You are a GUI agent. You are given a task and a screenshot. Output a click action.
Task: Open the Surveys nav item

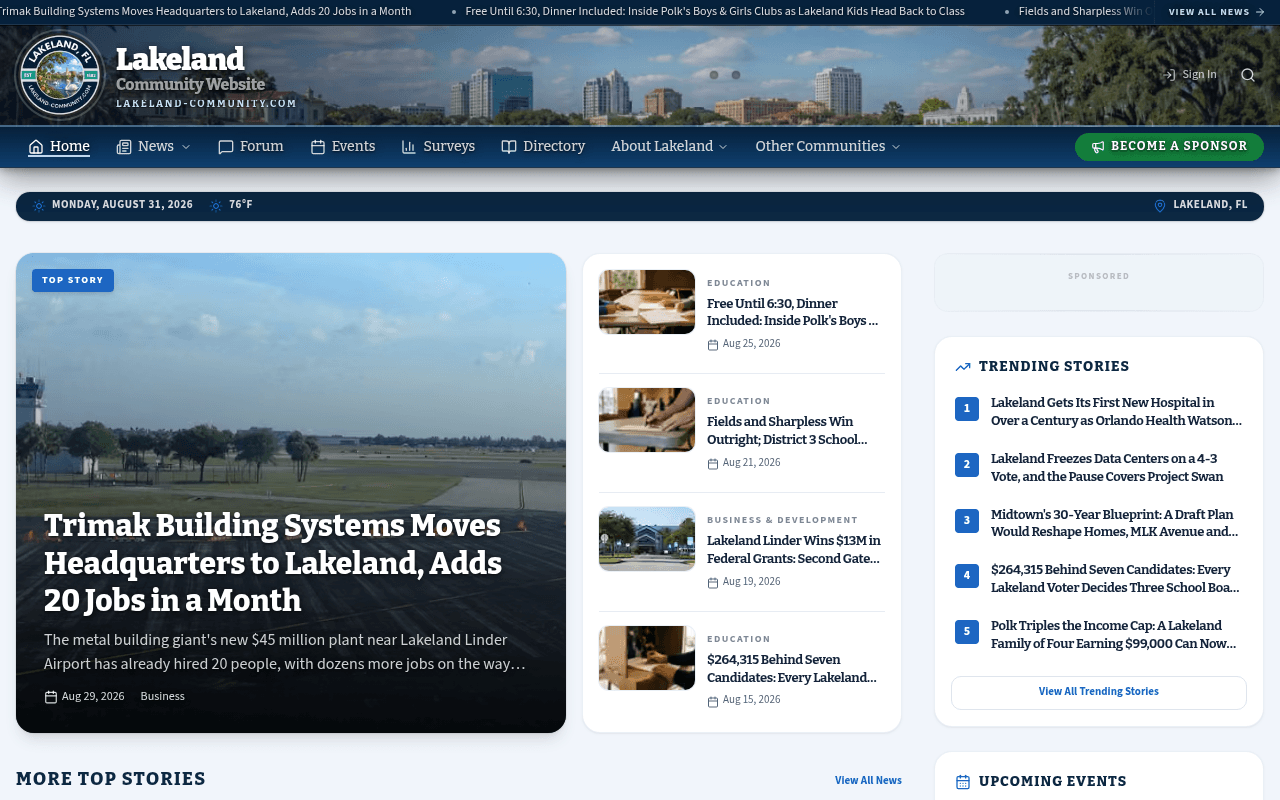point(438,147)
